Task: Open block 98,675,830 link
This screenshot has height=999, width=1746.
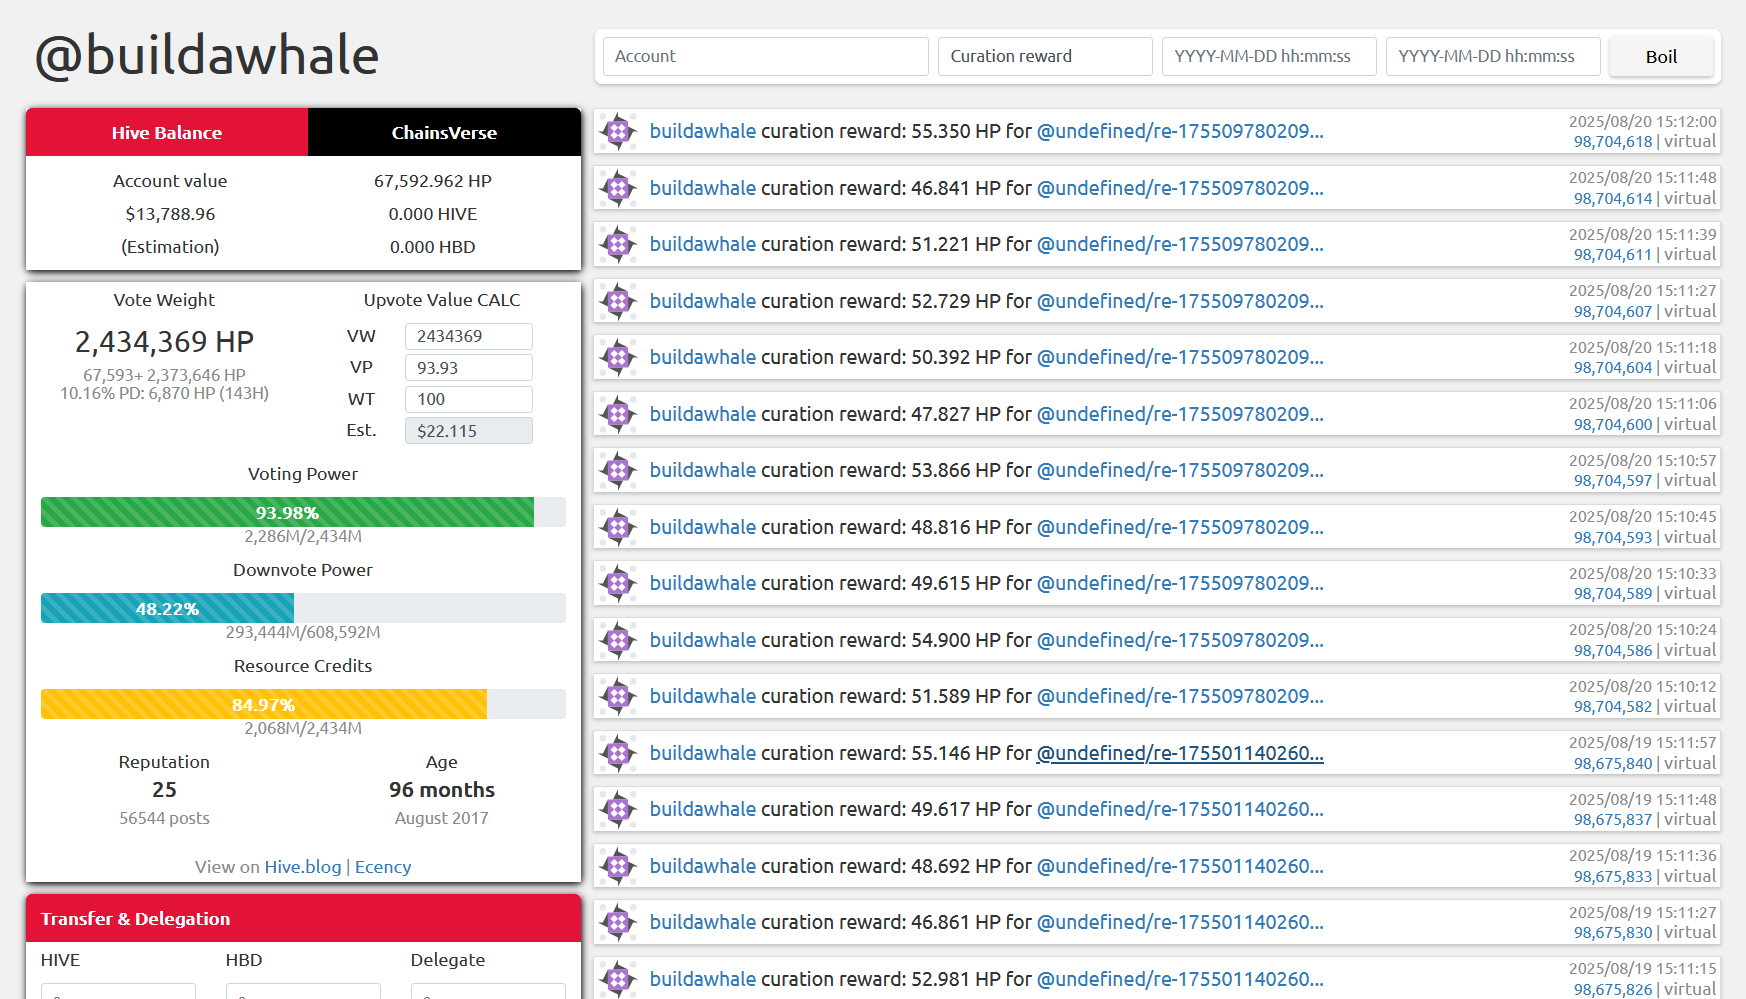Action: click(x=1613, y=933)
